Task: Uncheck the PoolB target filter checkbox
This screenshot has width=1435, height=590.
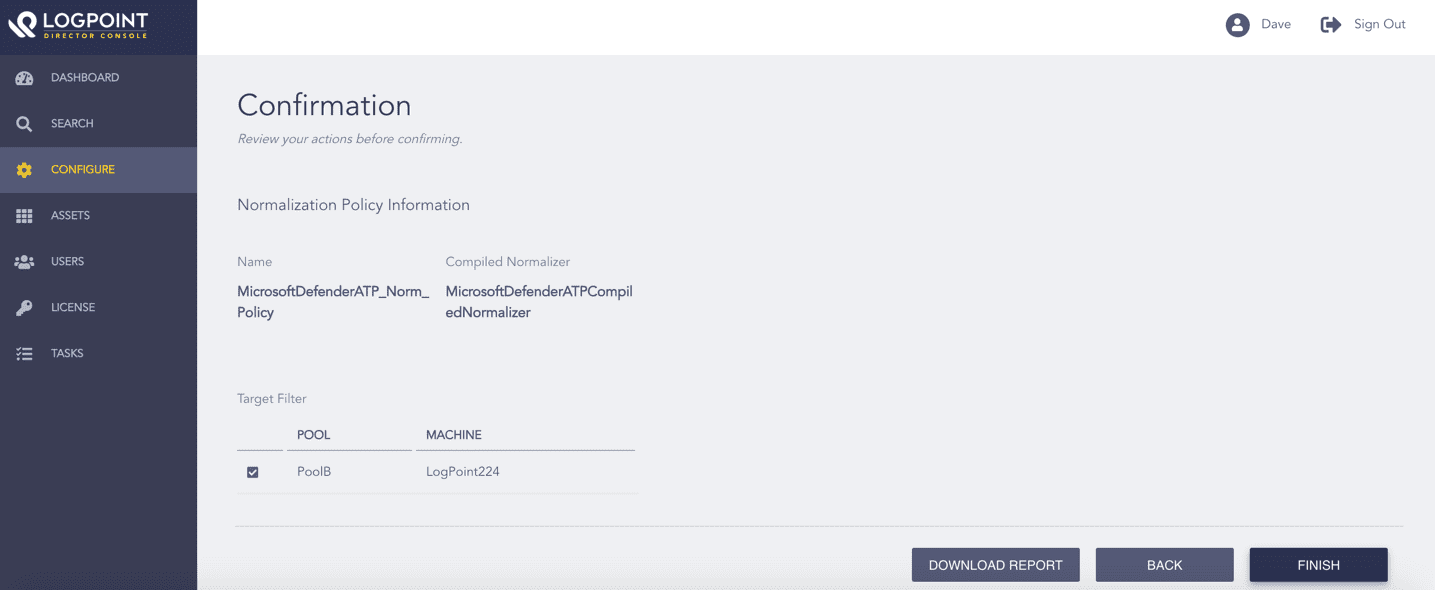Action: point(253,471)
